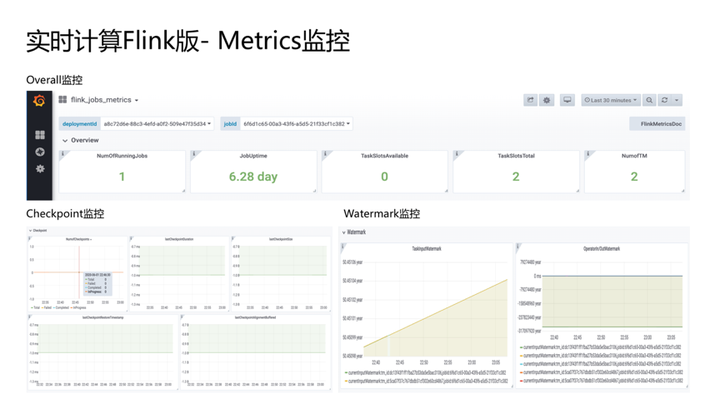Click the NumOfRunningJobs panel title

click(x=122, y=156)
